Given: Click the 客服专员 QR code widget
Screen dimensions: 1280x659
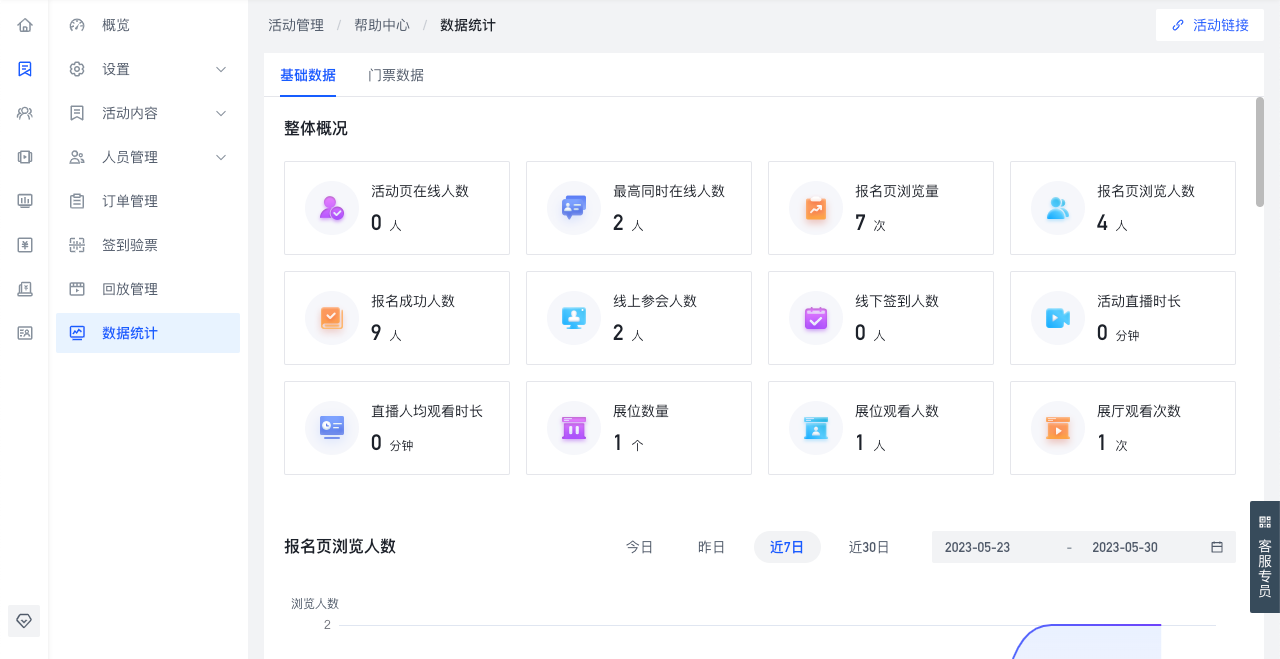Looking at the screenshot, I should [1265, 557].
